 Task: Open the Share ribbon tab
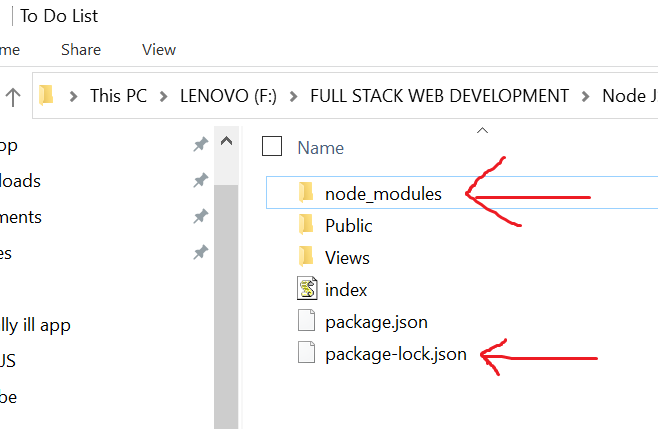tap(81, 50)
